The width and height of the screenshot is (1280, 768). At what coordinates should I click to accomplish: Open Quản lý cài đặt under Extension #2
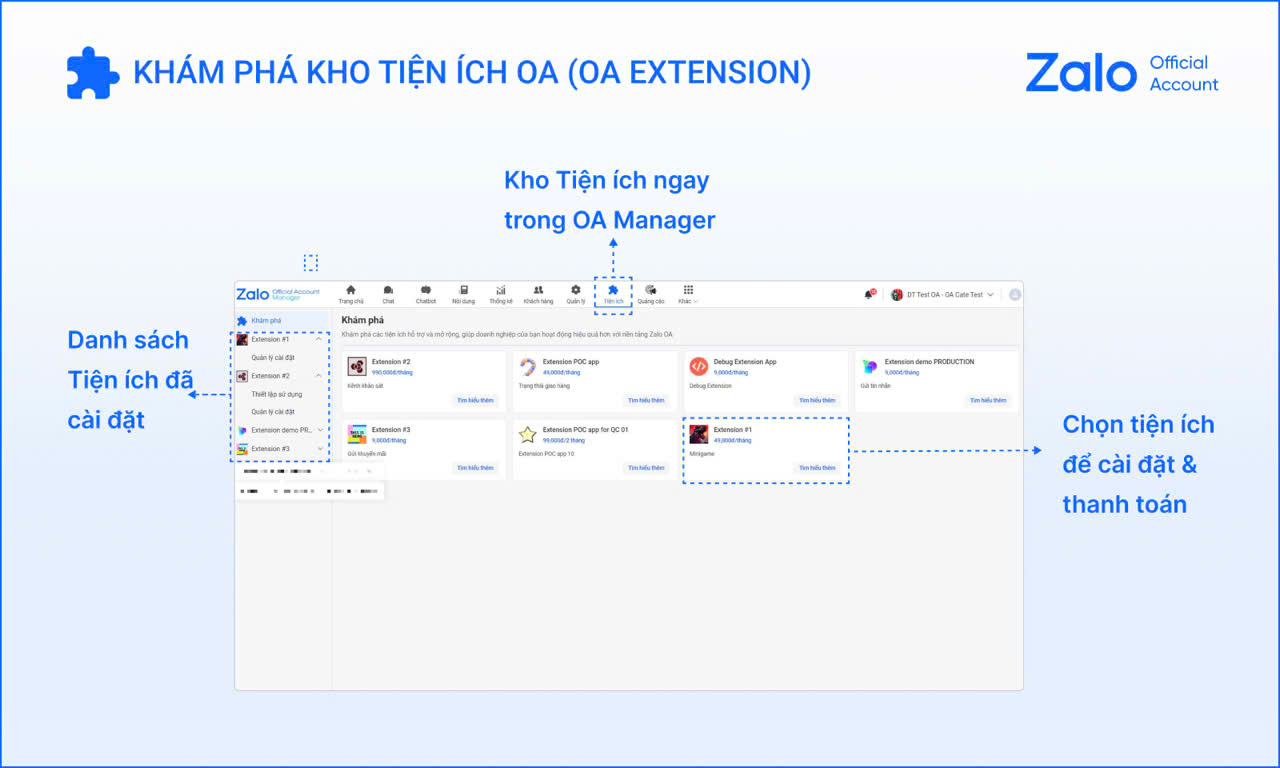272,411
